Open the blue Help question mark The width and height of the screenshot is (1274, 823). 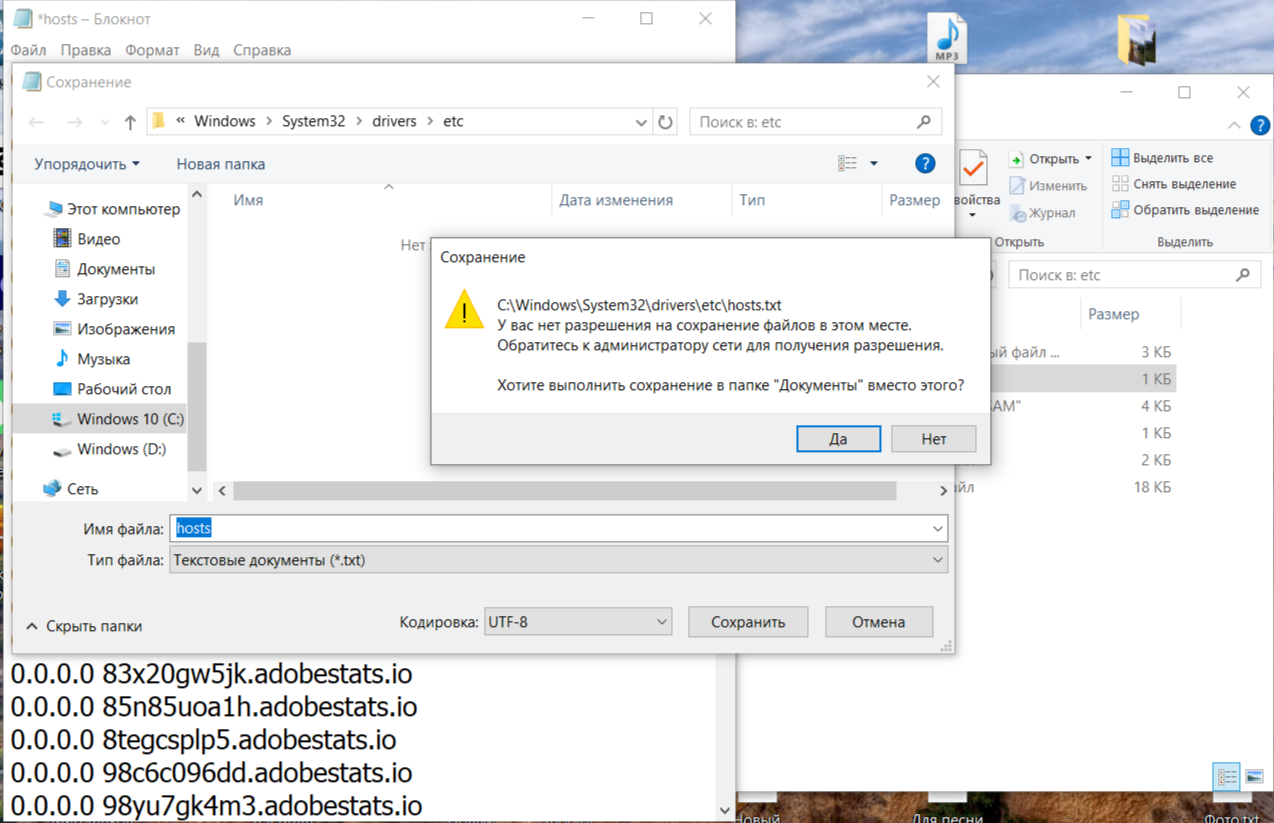tap(925, 163)
